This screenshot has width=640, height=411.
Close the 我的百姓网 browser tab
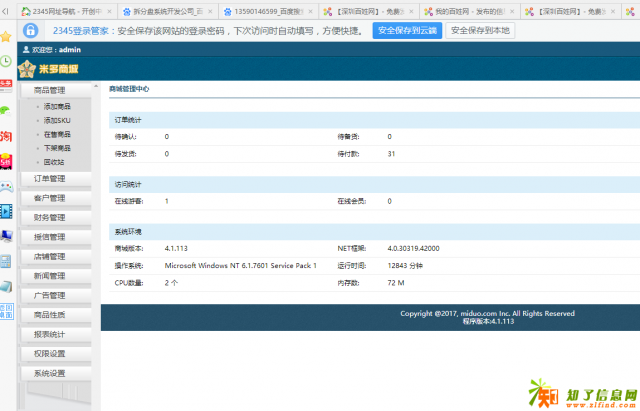pyautogui.click(x=513, y=10)
